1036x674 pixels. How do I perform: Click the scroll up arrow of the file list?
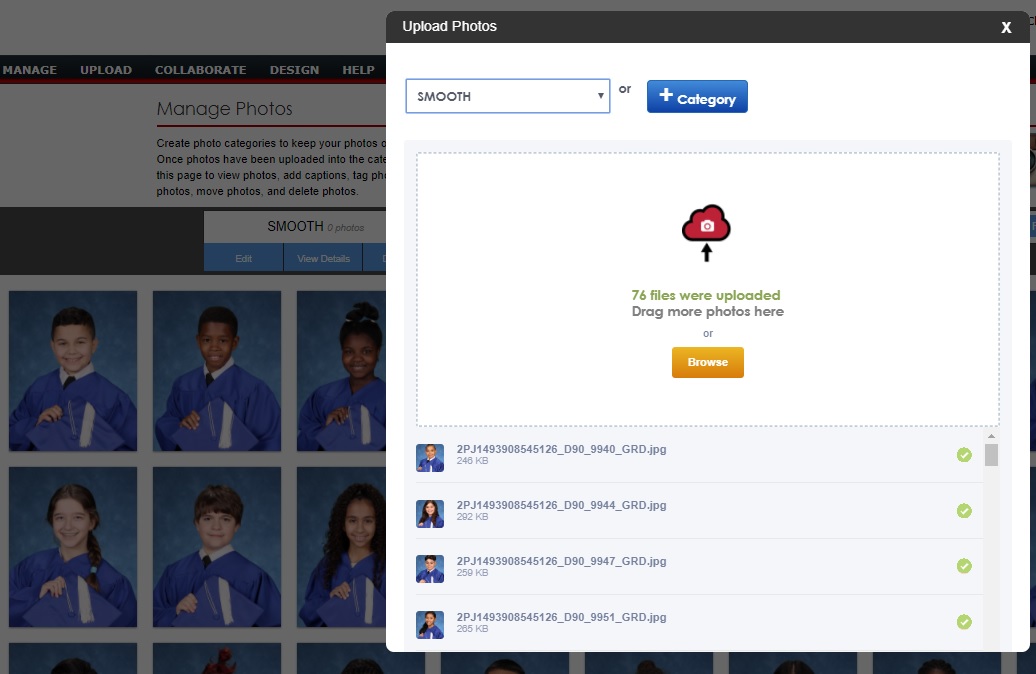(x=991, y=436)
